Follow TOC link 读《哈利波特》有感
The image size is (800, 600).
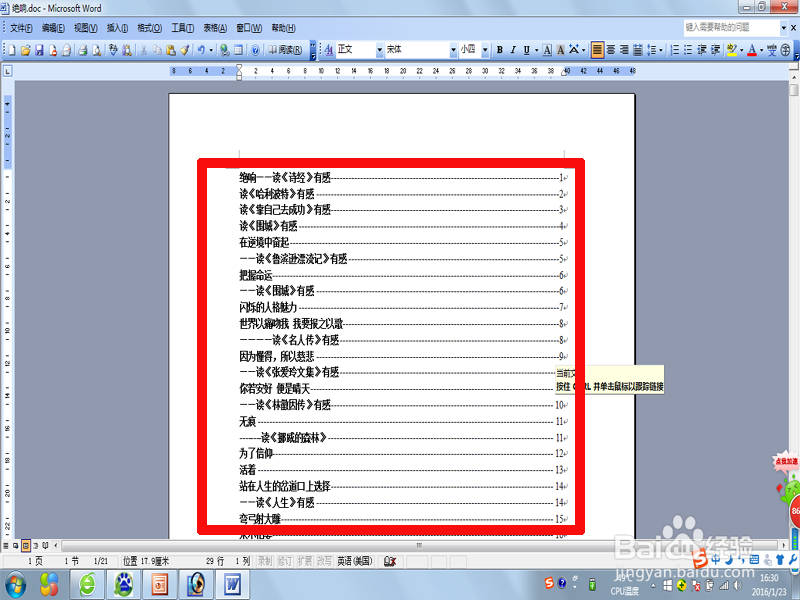(x=277, y=194)
